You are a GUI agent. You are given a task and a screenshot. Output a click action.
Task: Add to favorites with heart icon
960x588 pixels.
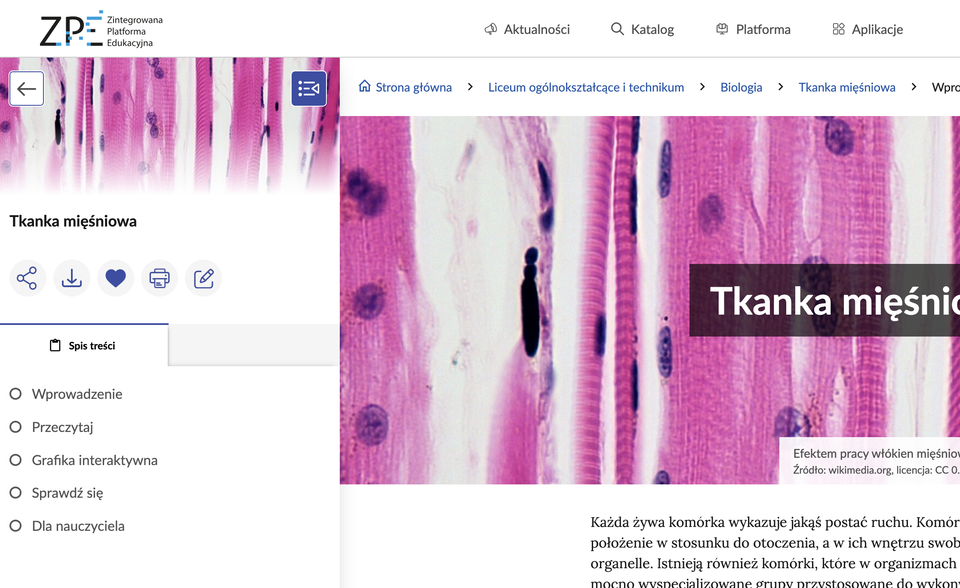coord(115,278)
